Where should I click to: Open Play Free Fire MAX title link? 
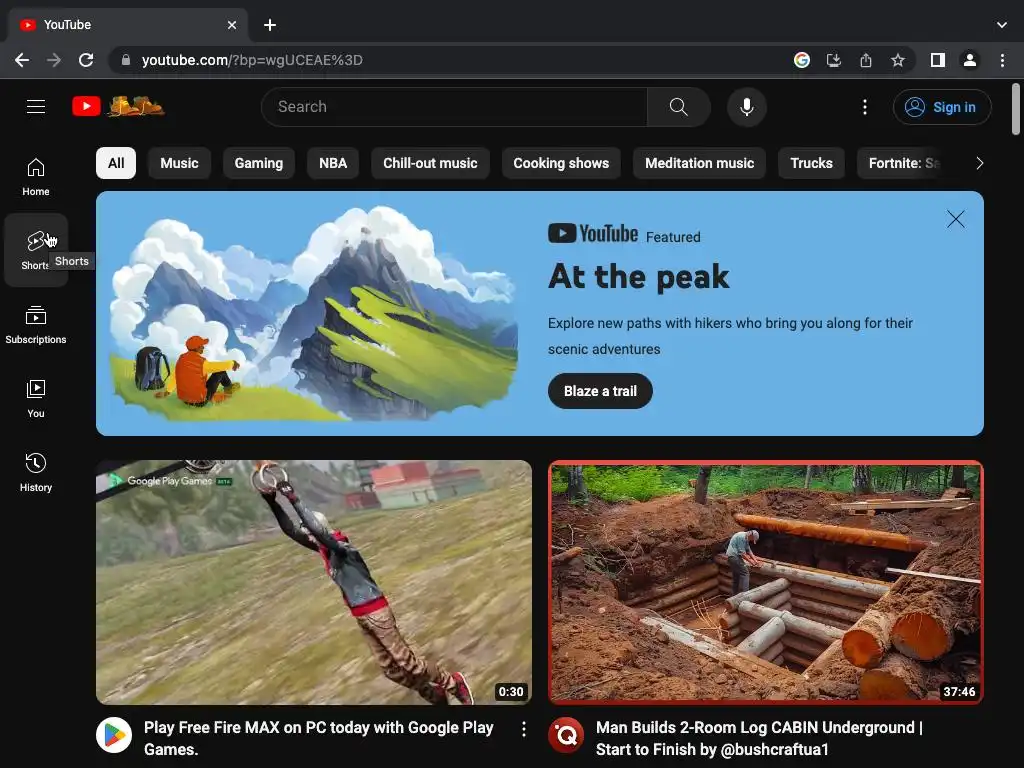(x=319, y=738)
